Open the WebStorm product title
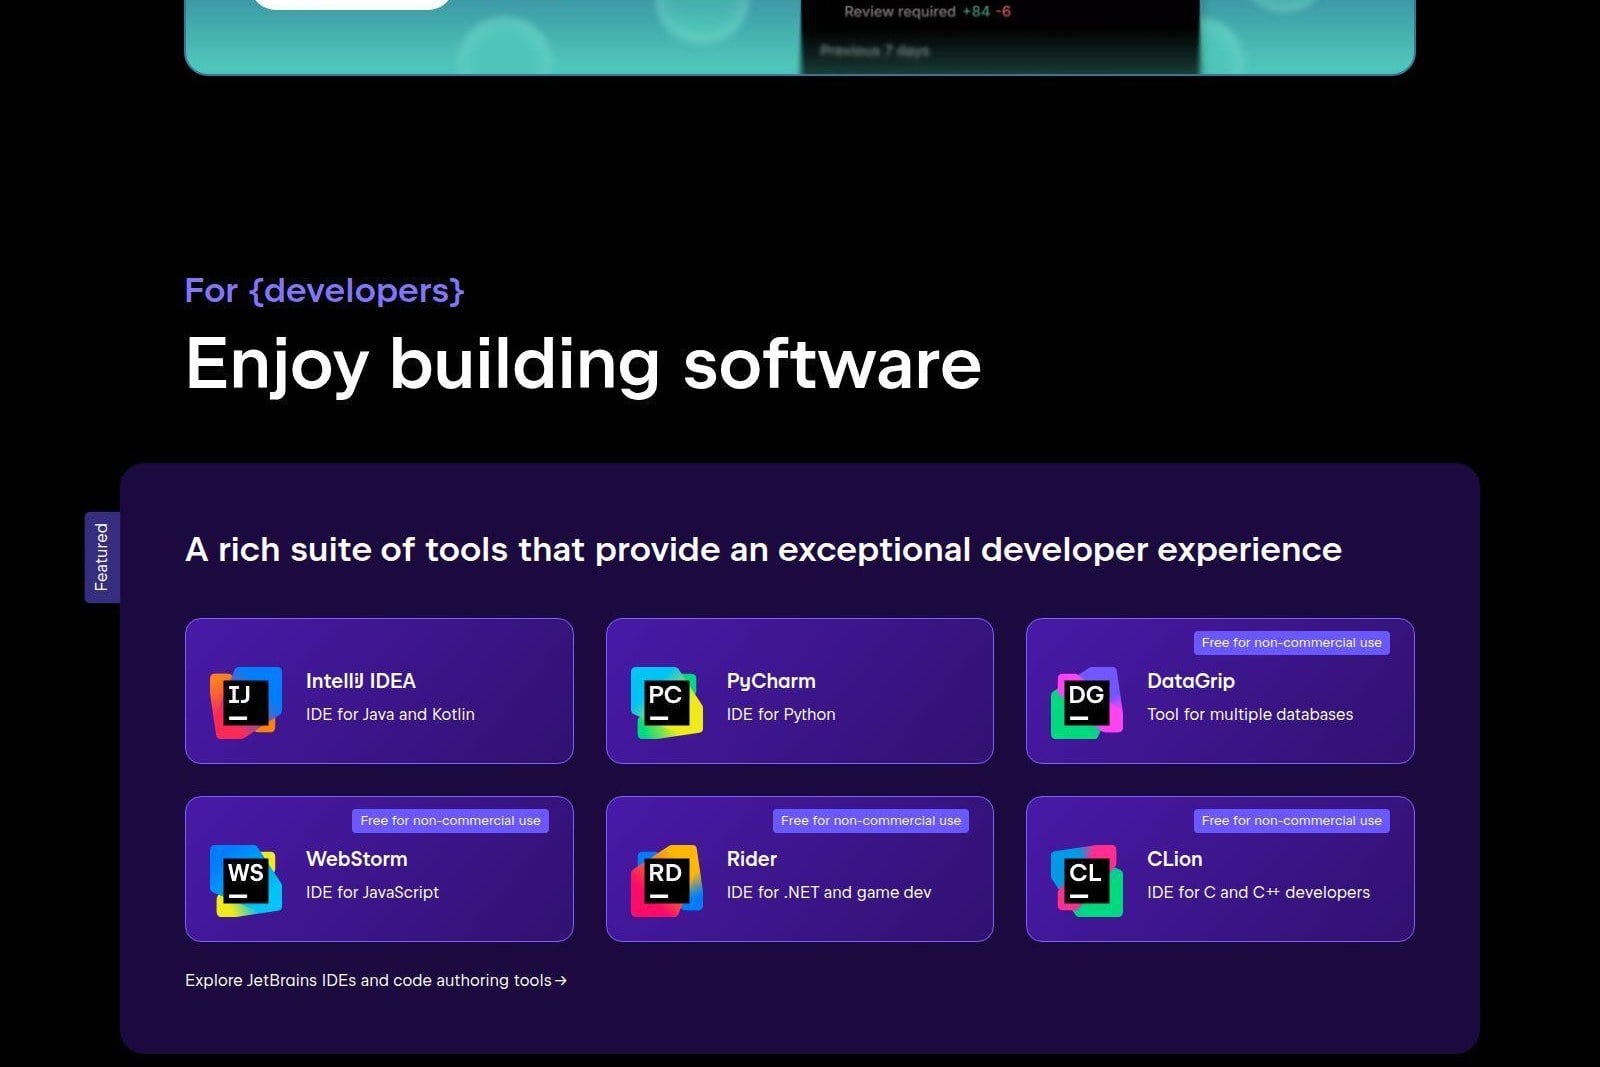The width and height of the screenshot is (1600, 1067). (x=356, y=859)
